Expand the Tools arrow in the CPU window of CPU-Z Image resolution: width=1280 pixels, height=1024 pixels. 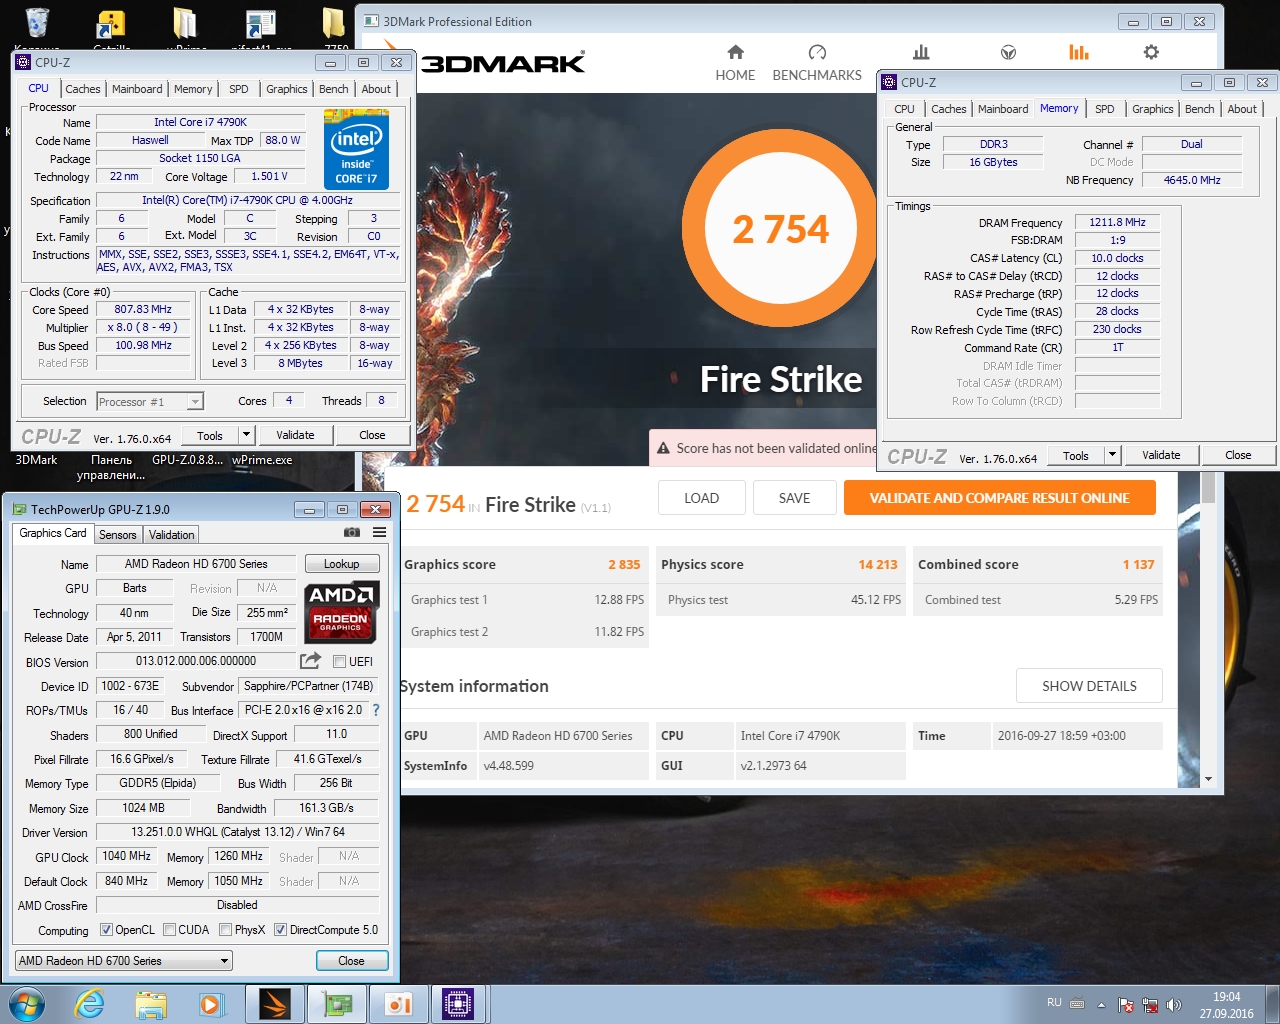(246, 435)
